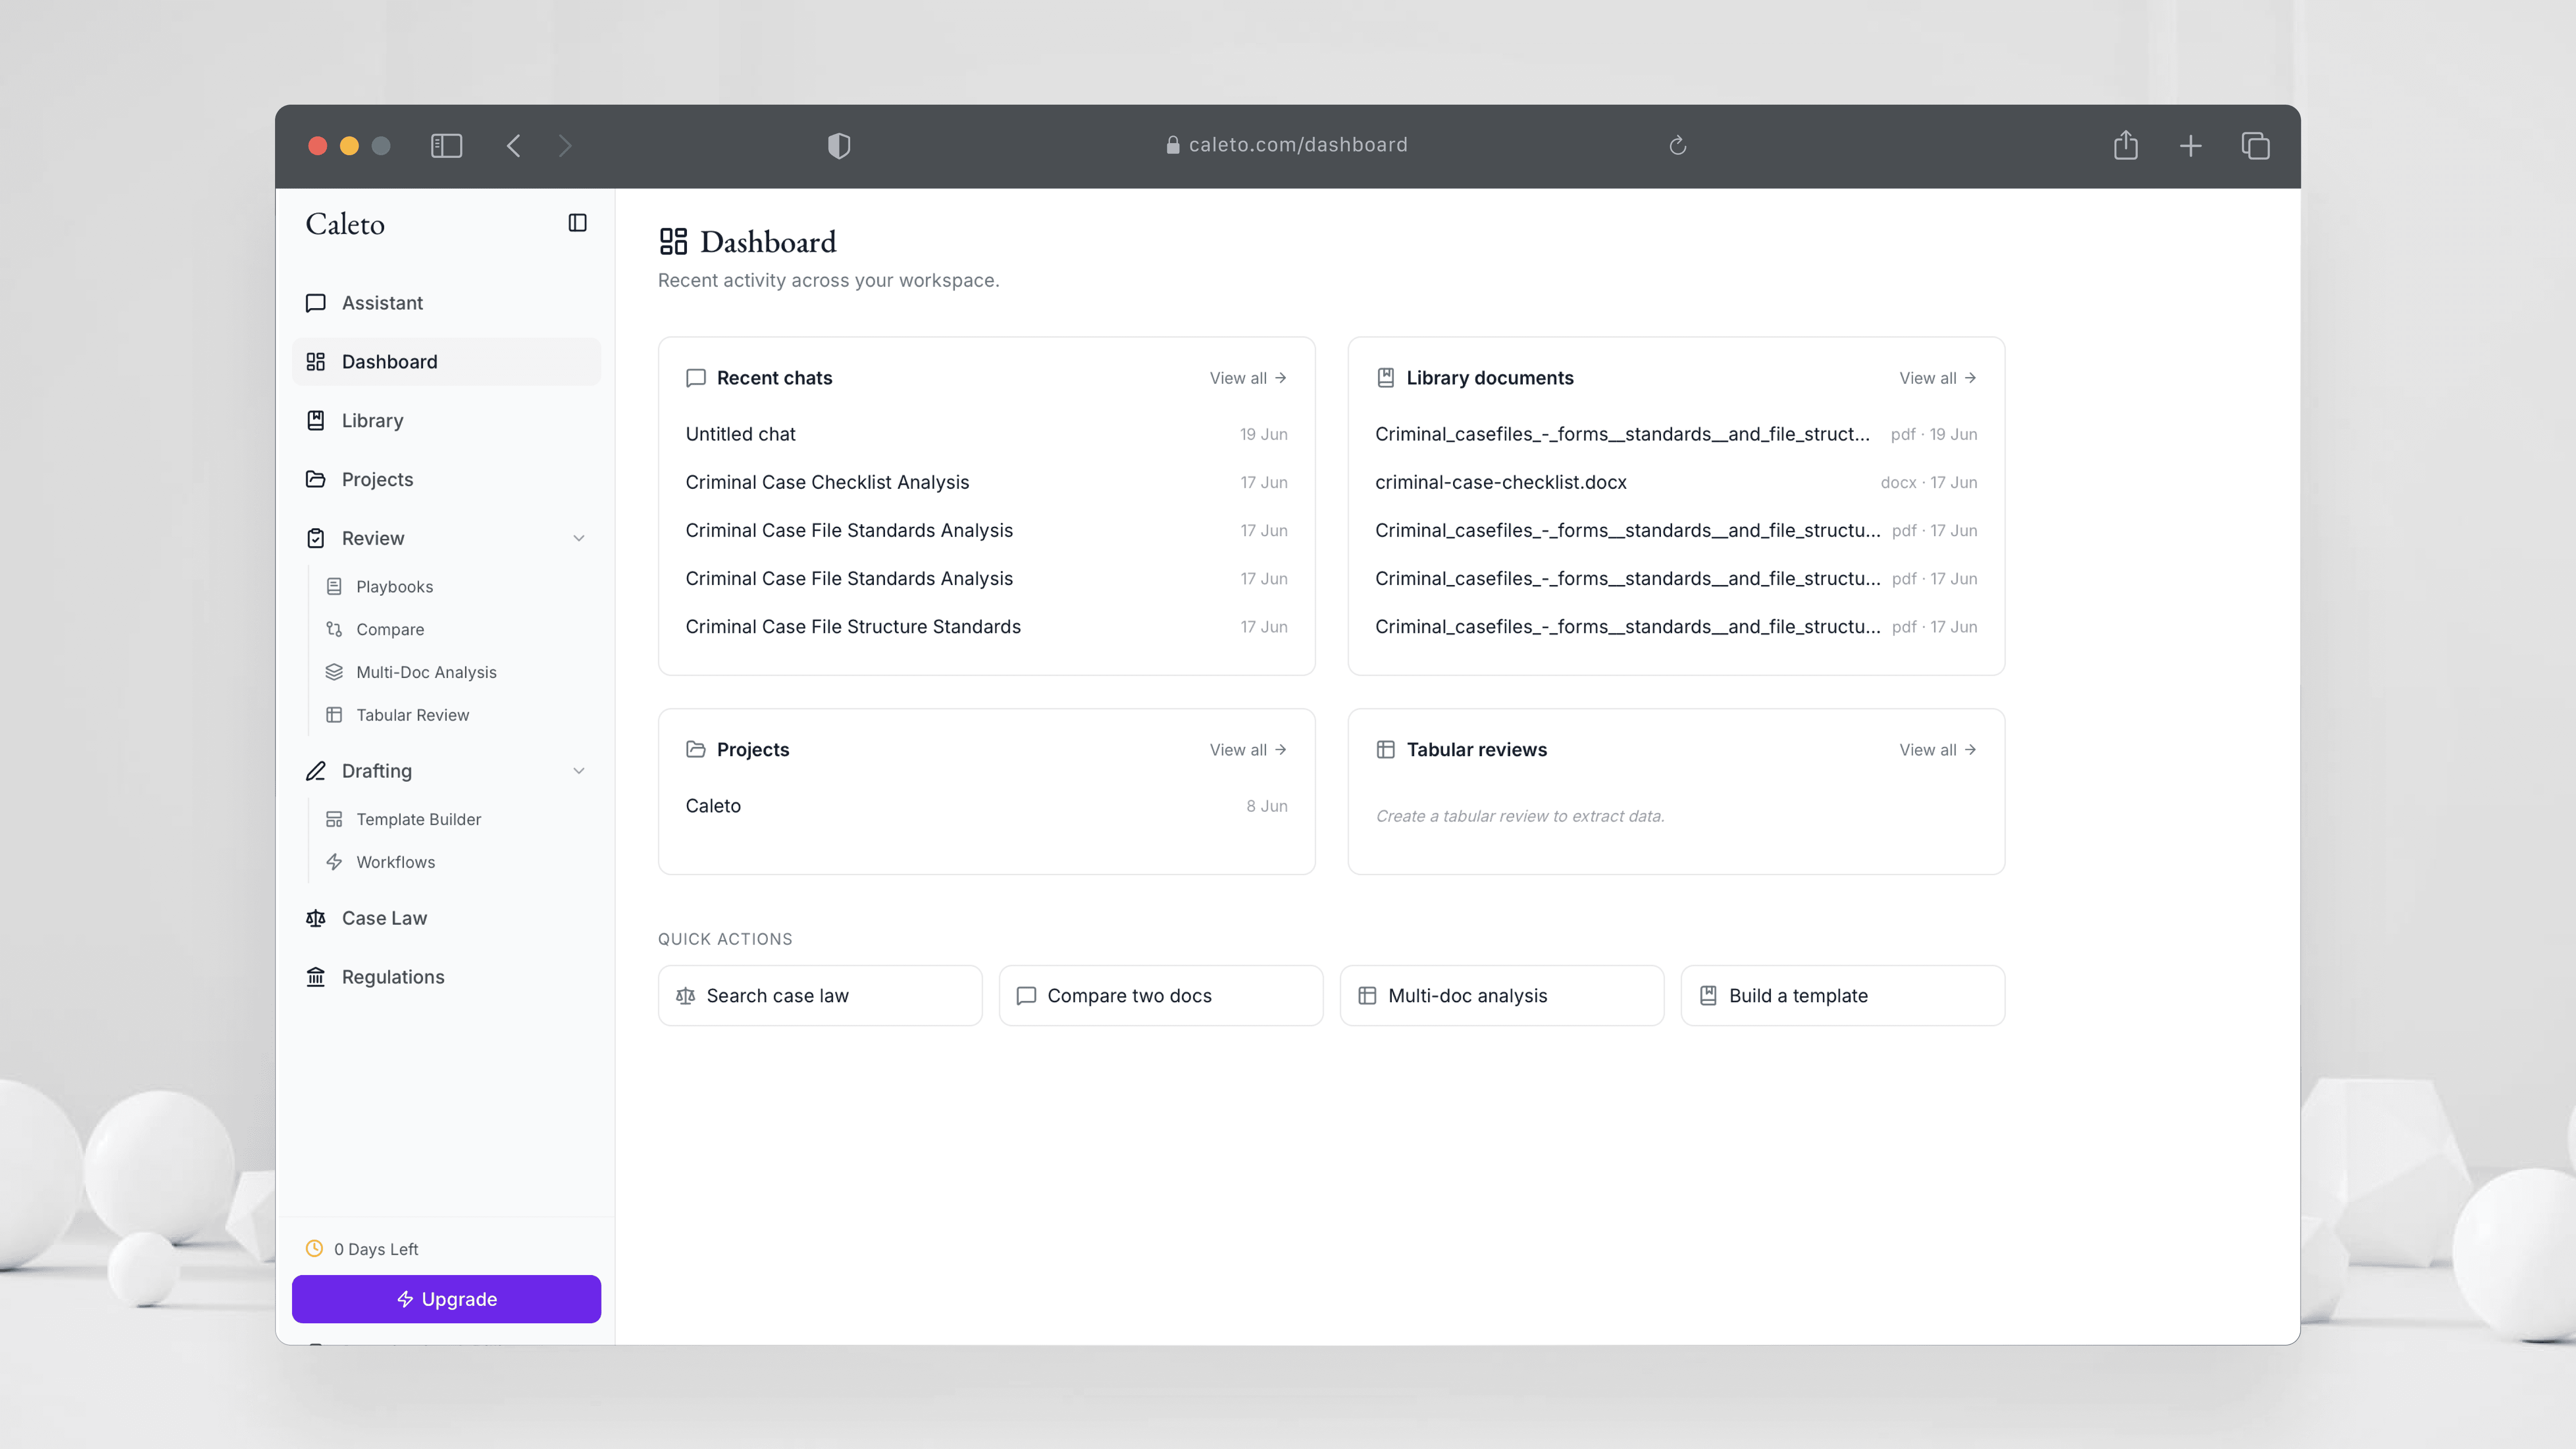The width and height of the screenshot is (2576, 1449).
Task: View all Recent chats
Action: pyautogui.click(x=1248, y=378)
